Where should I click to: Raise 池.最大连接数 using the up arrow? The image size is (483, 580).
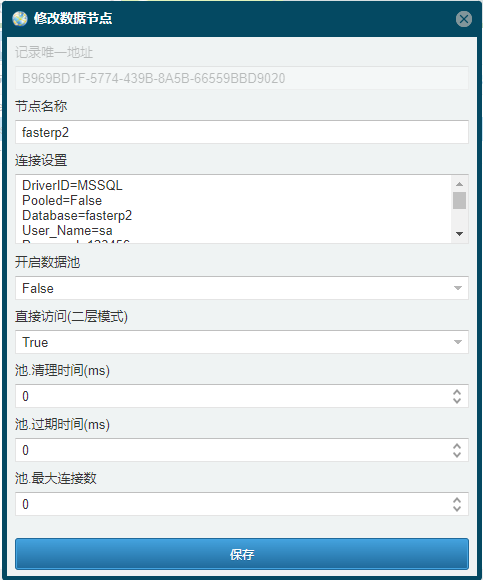click(x=457, y=500)
